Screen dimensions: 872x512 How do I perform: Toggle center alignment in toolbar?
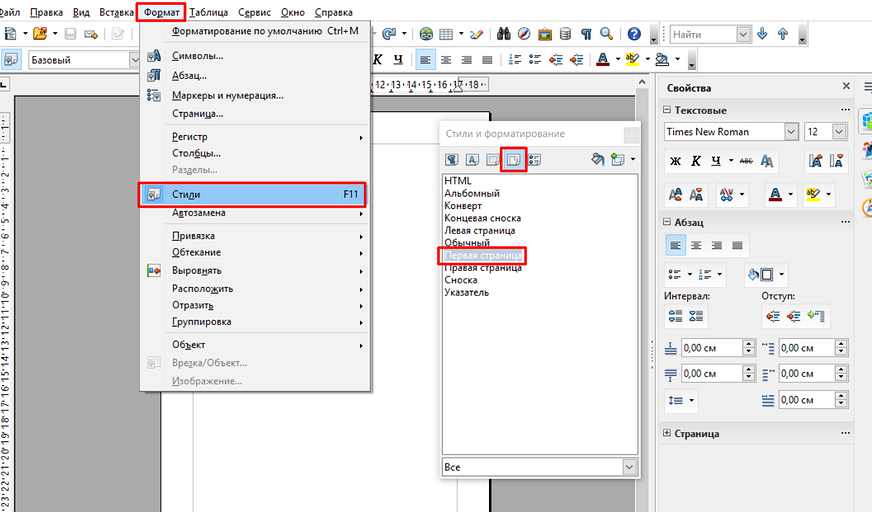[x=445, y=60]
